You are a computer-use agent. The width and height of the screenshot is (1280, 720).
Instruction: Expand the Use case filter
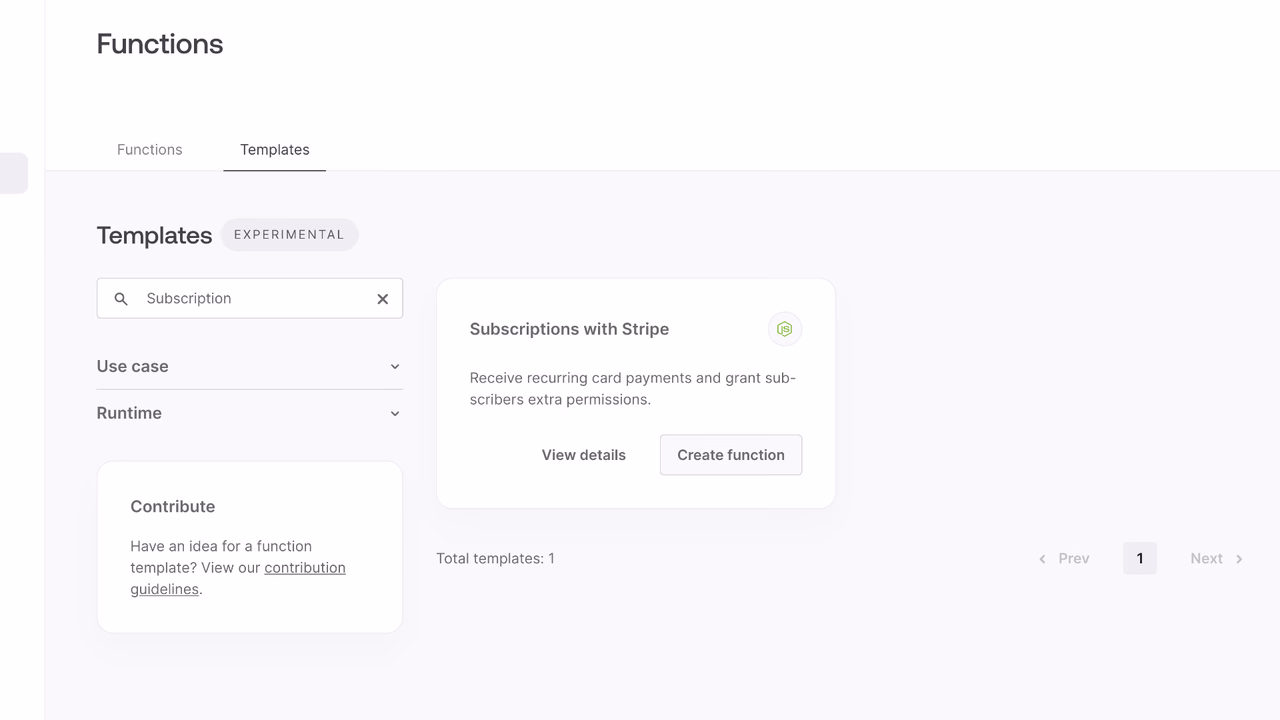tap(249, 366)
